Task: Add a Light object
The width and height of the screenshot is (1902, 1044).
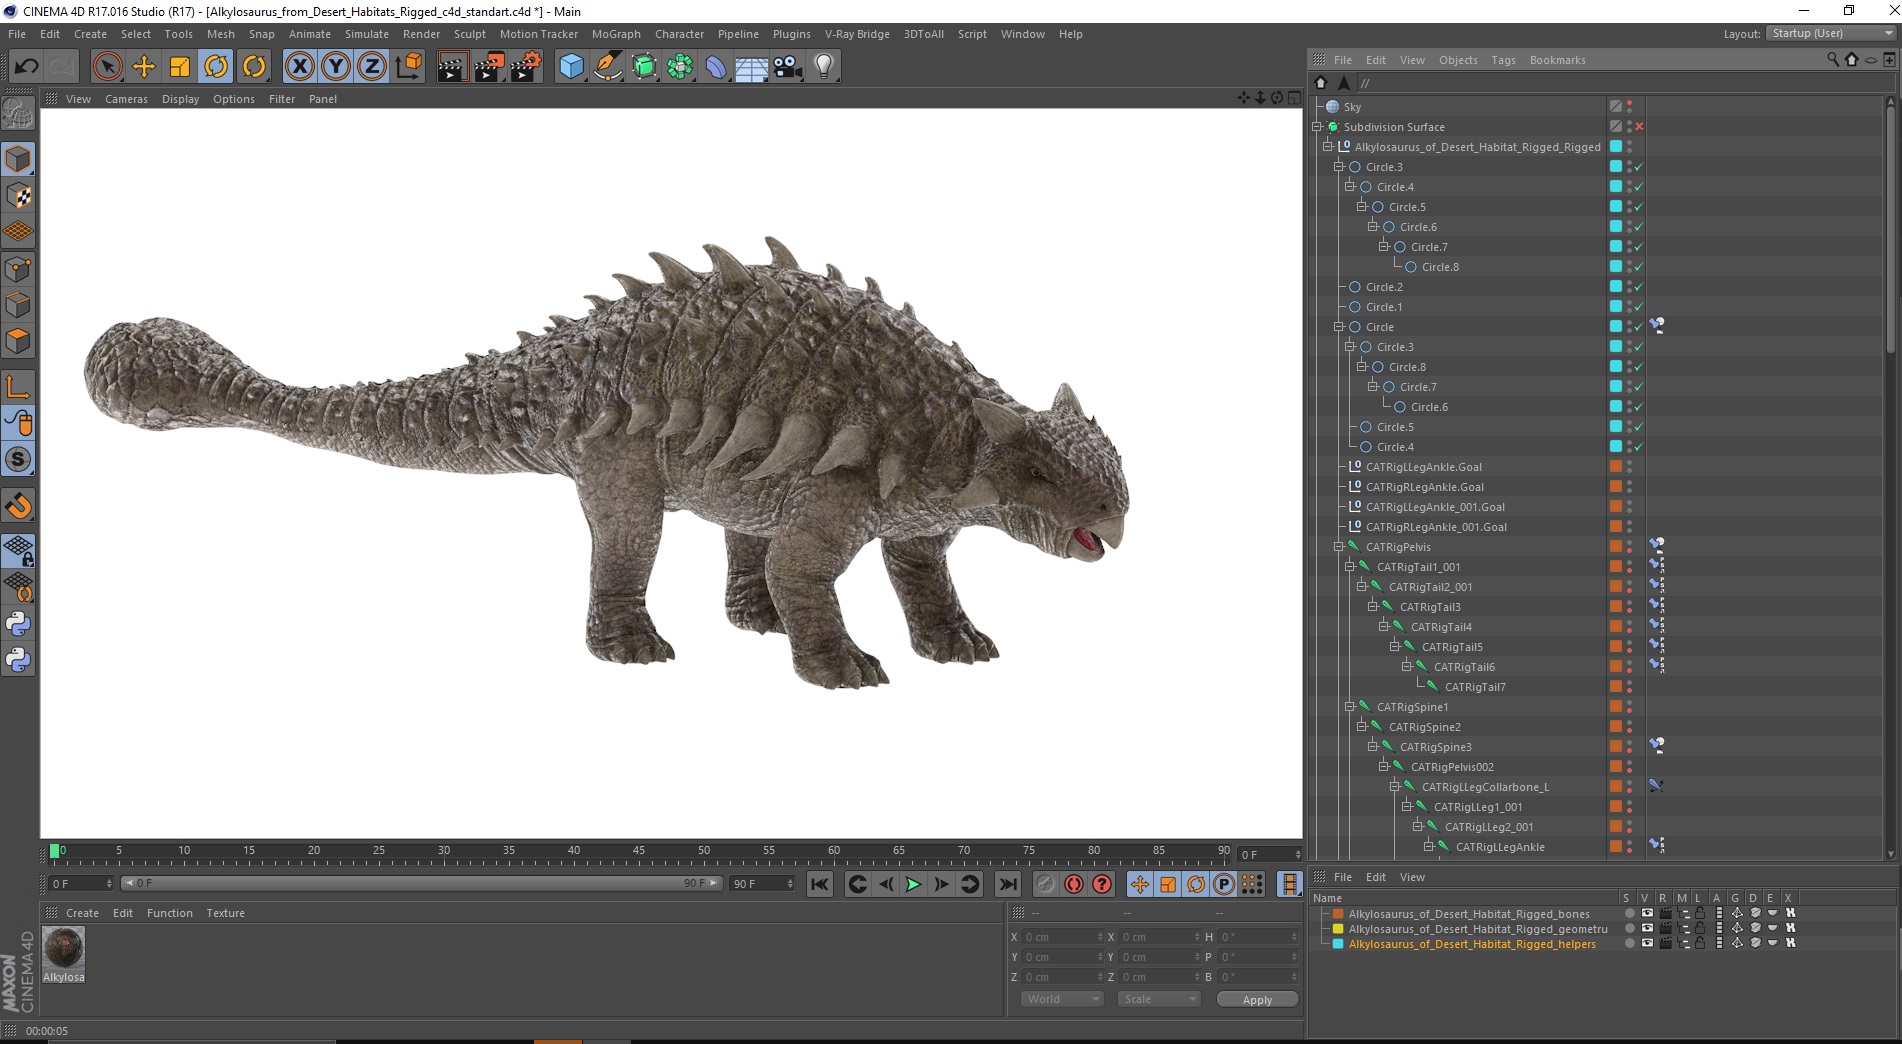Action: [824, 67]
